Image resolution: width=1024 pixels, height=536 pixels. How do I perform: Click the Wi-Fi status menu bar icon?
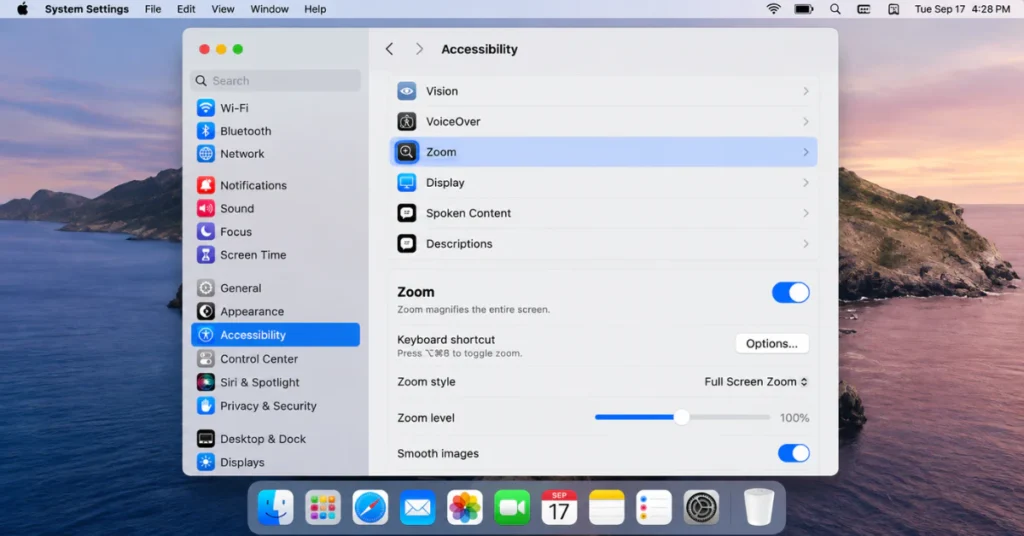point(774,9)
